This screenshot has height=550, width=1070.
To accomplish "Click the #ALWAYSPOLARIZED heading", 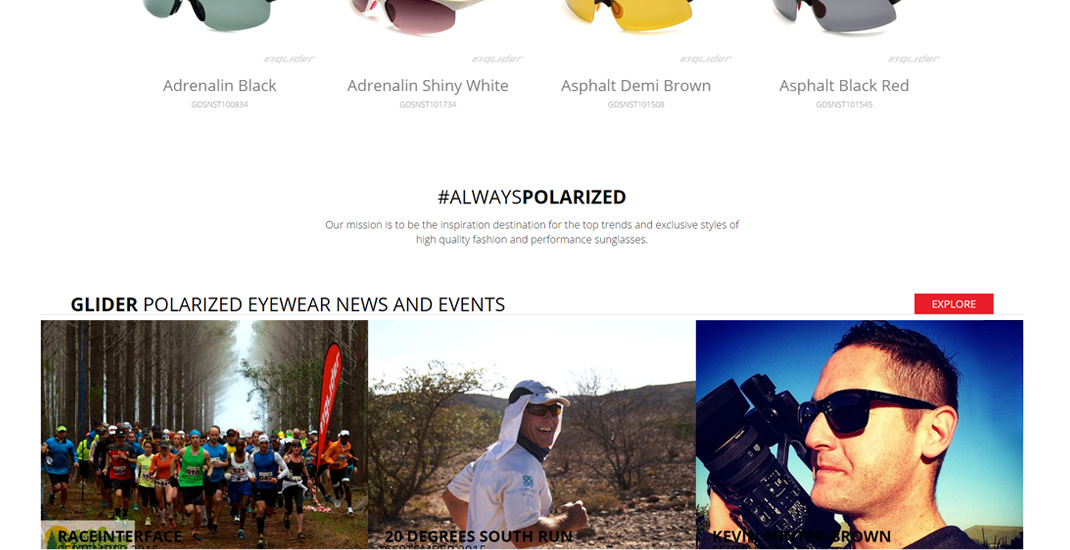I will click(532, 197).
